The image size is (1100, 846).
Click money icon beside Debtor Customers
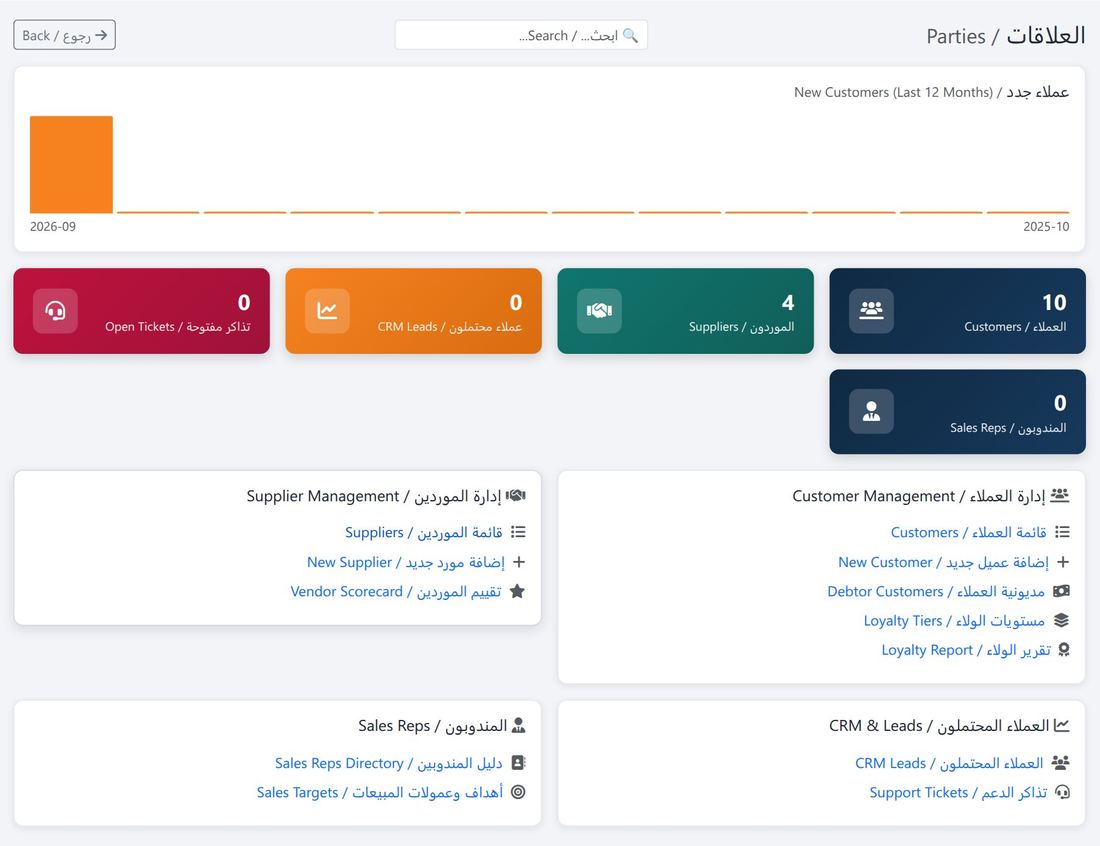pos(1061,591)
